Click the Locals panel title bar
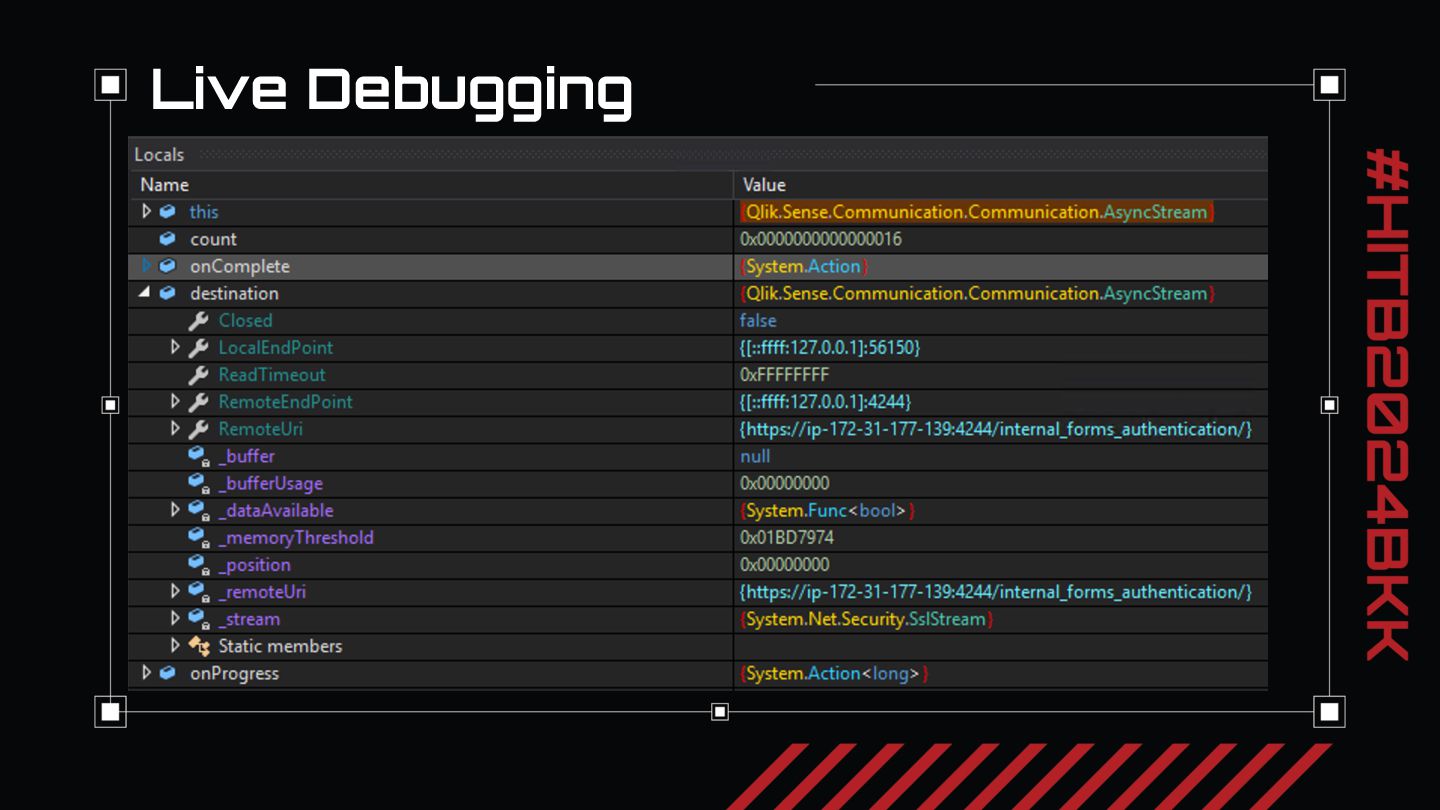1440x810 pixels. 698,155
